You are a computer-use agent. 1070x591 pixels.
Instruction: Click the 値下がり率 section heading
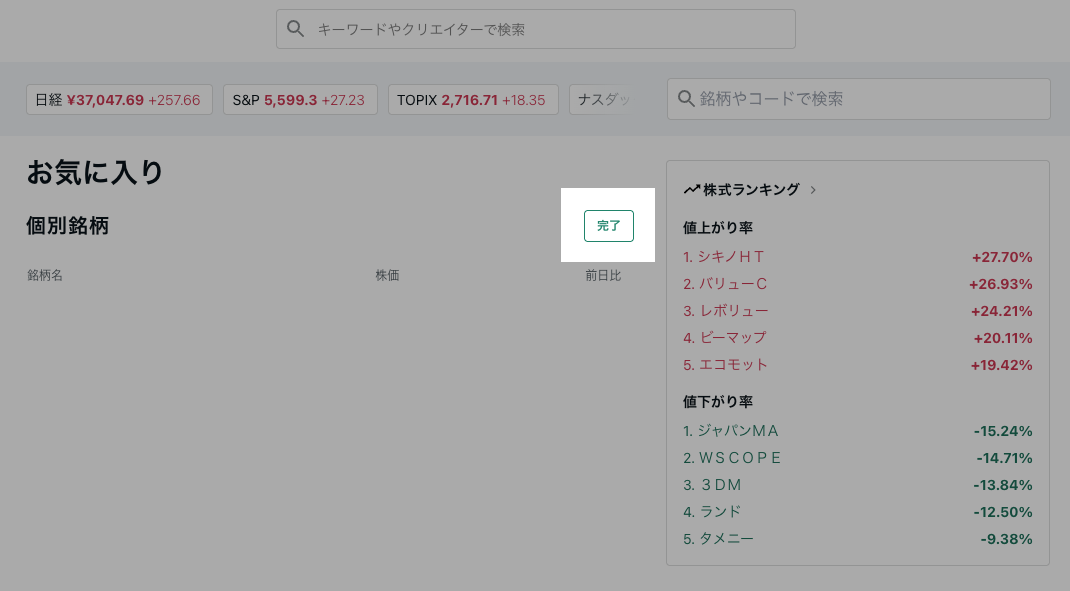pyautogui.click(x=718, y=402)
